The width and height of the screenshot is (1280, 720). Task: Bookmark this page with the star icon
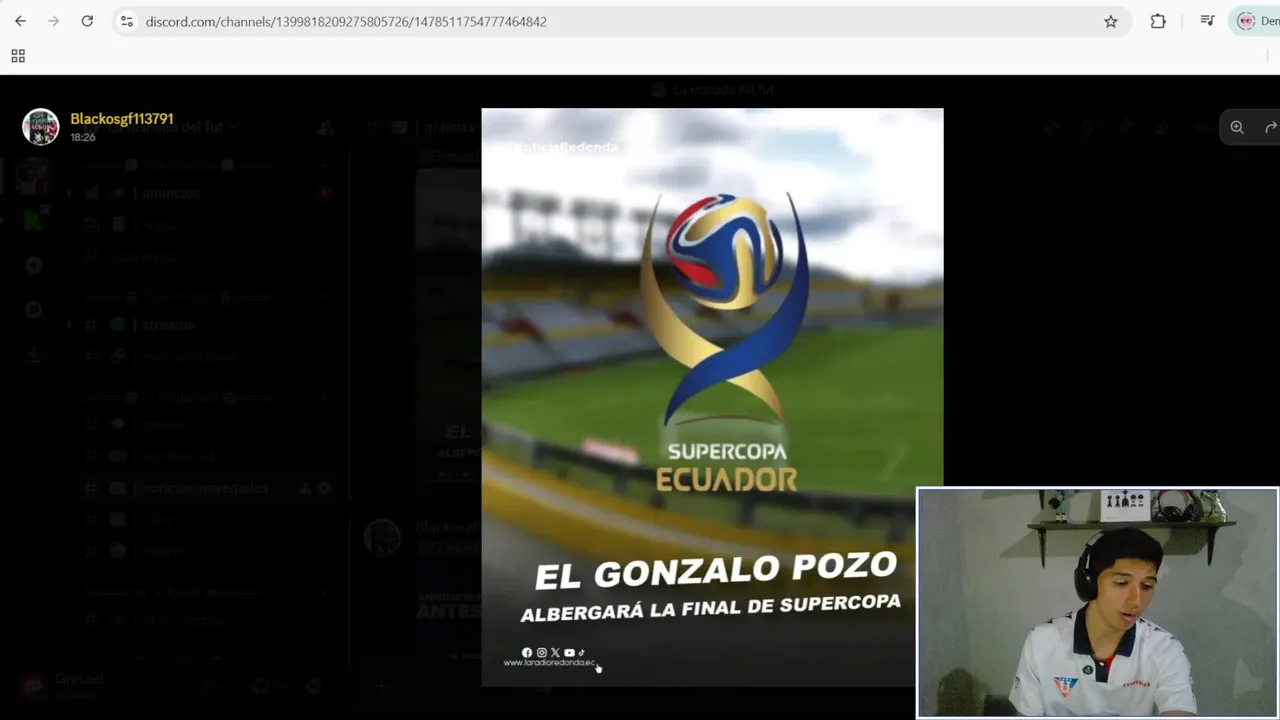click(1110, 21)
